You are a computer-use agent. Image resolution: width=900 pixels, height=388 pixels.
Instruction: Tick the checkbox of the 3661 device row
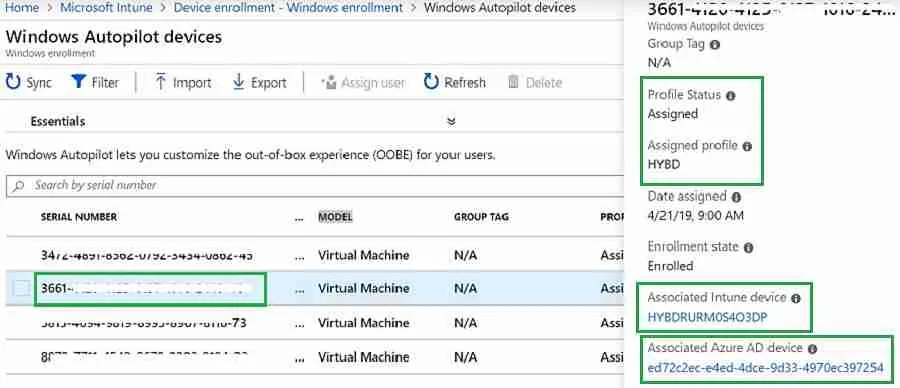tap(21, 288)
